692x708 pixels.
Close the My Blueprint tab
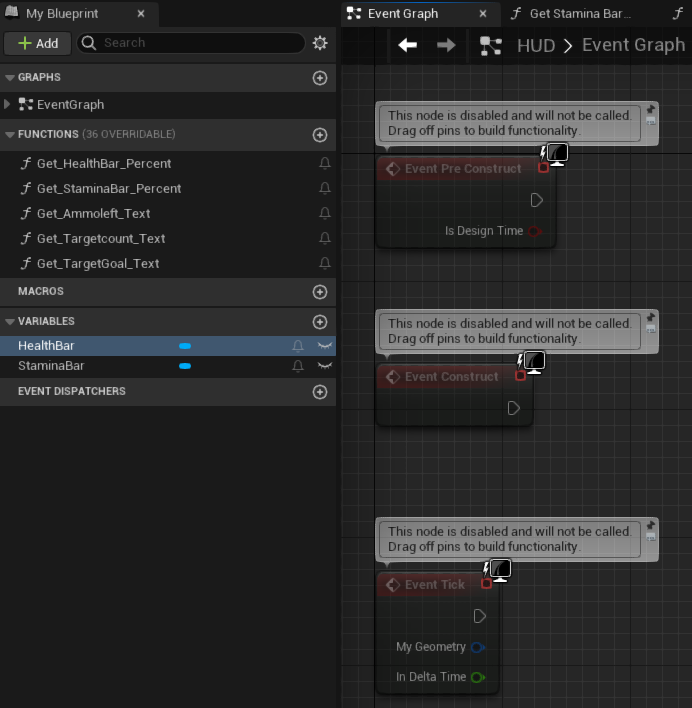tap(141, 14)
